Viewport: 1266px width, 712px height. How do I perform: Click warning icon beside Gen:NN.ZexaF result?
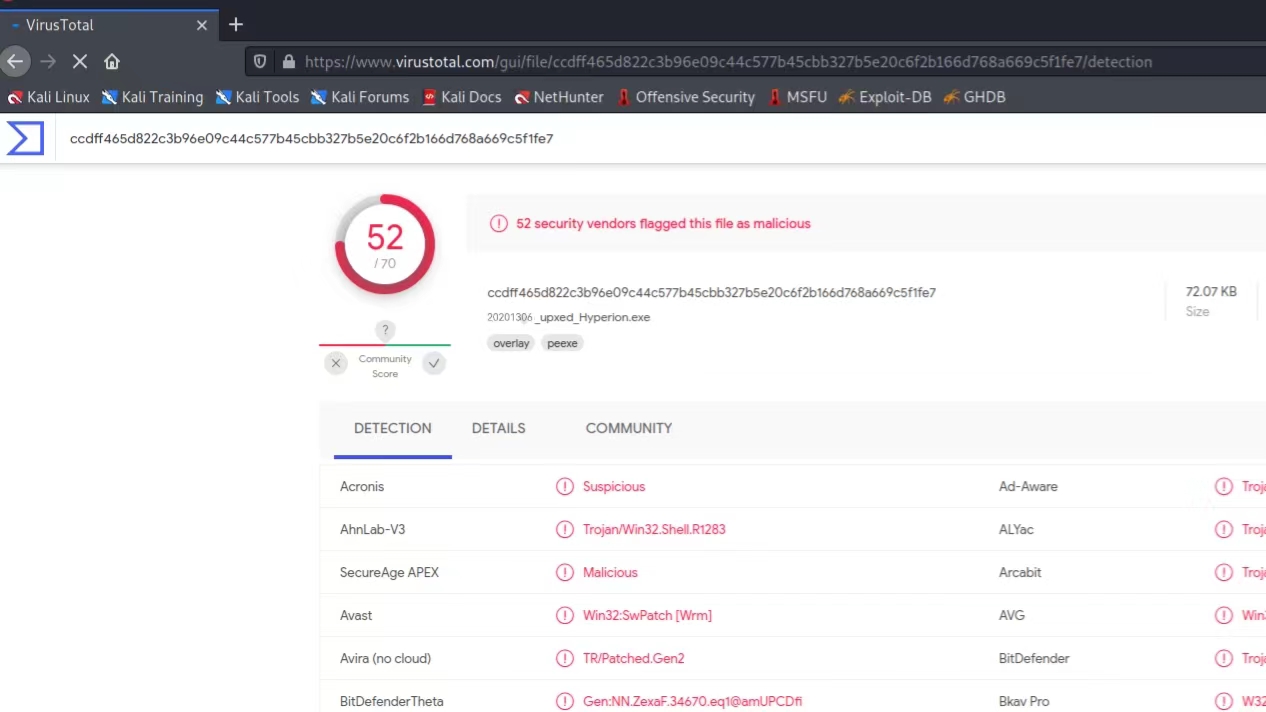(565, 701)
